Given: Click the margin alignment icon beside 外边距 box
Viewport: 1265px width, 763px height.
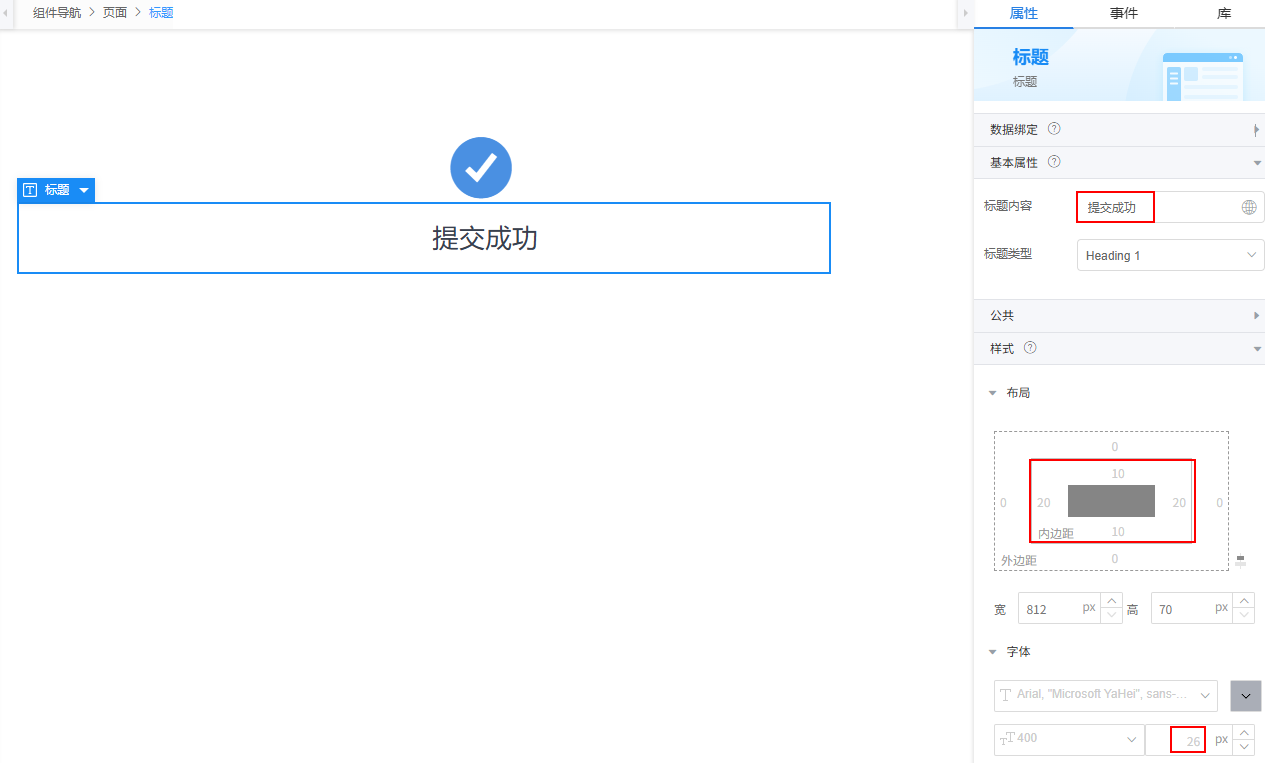Looking at the screenshot, I should coord(1241,561).
